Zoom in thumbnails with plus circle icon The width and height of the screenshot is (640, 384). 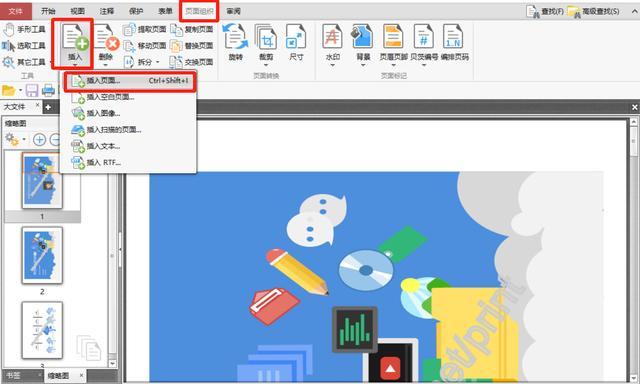pos(39,140)
